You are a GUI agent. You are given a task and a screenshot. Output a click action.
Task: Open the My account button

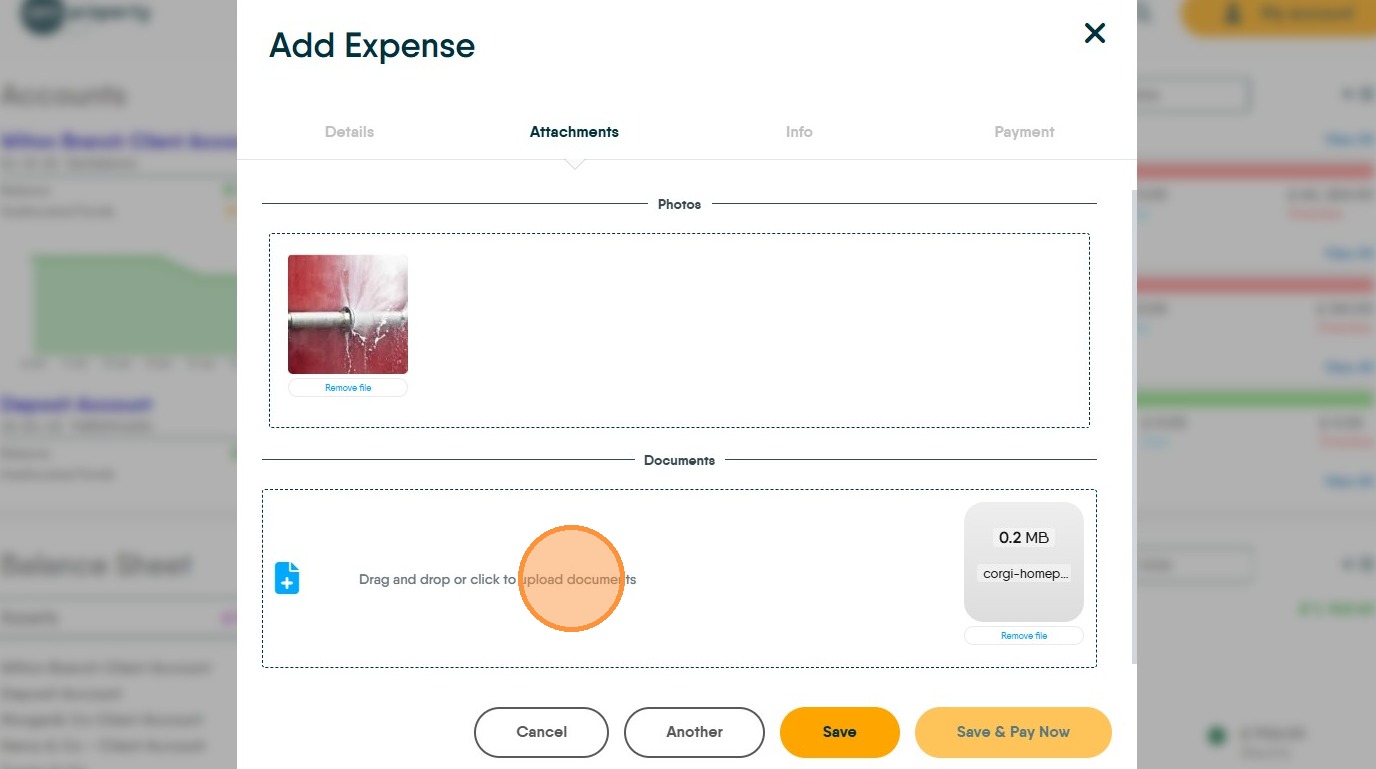click(1278, 15)
